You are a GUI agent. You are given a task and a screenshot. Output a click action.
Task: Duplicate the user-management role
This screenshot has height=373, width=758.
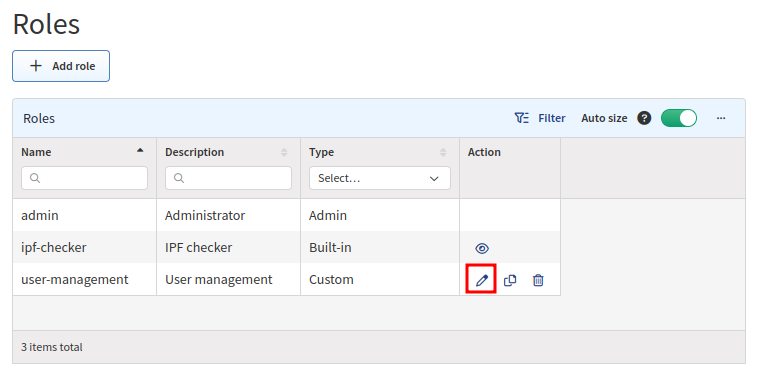510,280
